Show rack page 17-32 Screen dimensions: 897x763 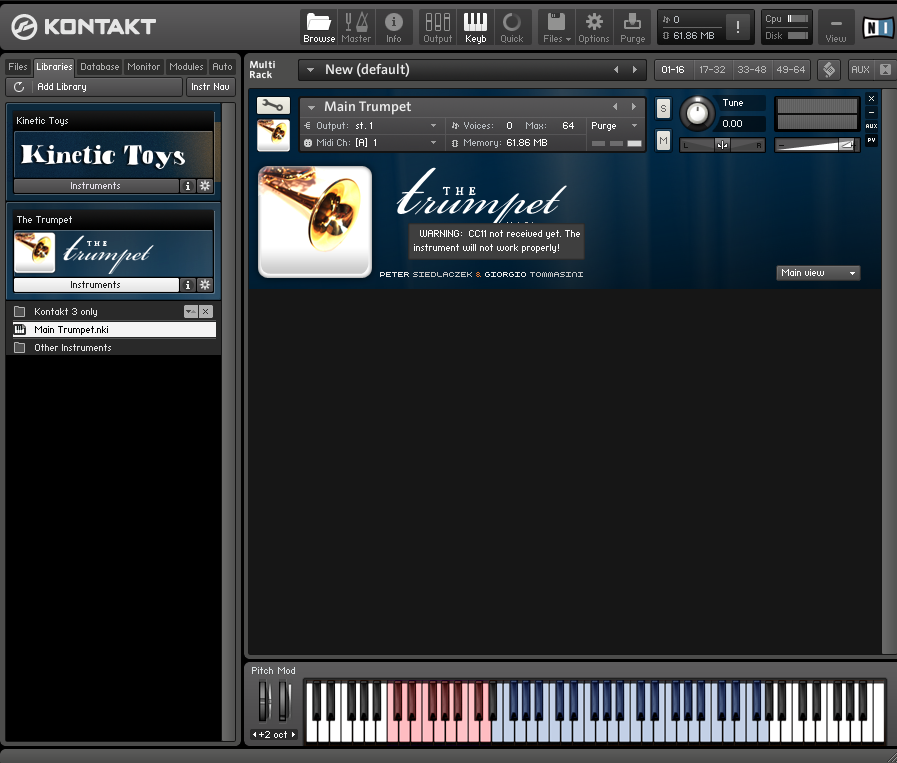[x=712, y=70]
